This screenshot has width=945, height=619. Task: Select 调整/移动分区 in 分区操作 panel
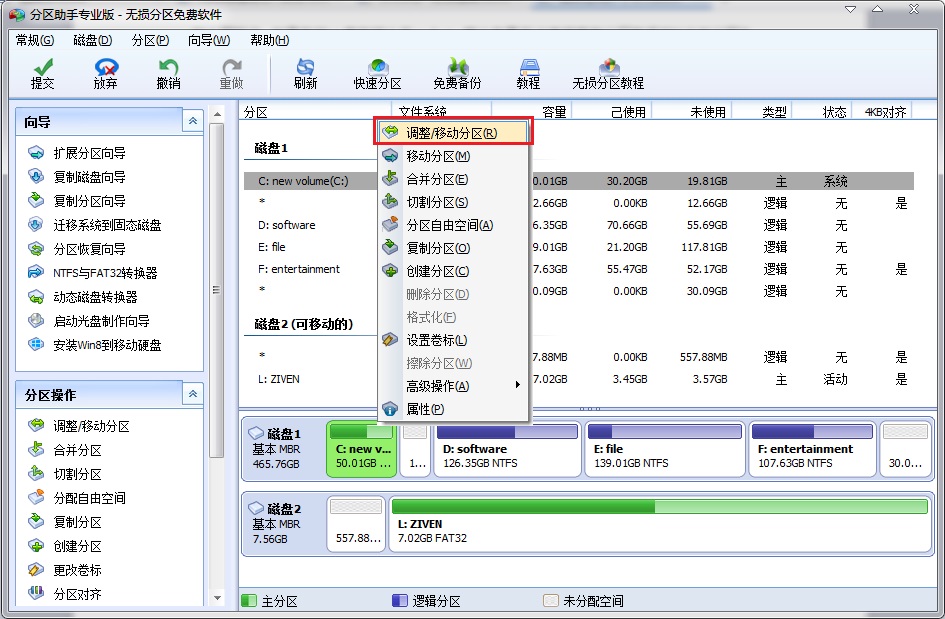point(79,426)
